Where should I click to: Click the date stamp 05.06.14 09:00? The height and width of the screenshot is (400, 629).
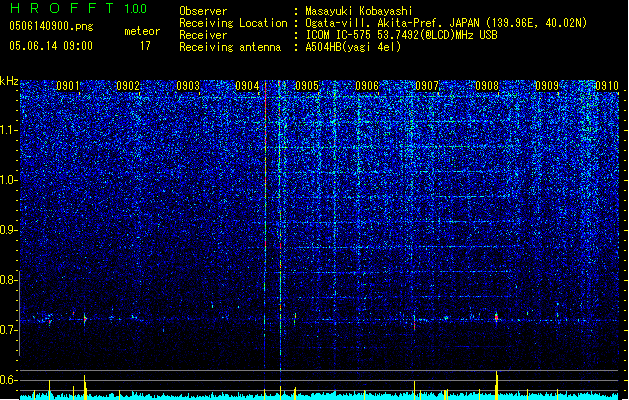click(51, 46)
